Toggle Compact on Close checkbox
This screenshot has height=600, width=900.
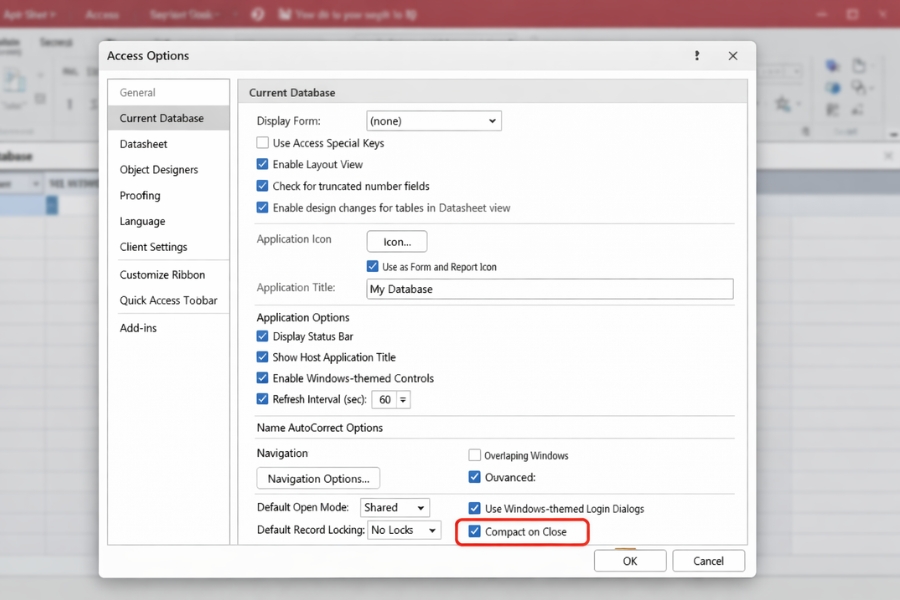point(475,532)
